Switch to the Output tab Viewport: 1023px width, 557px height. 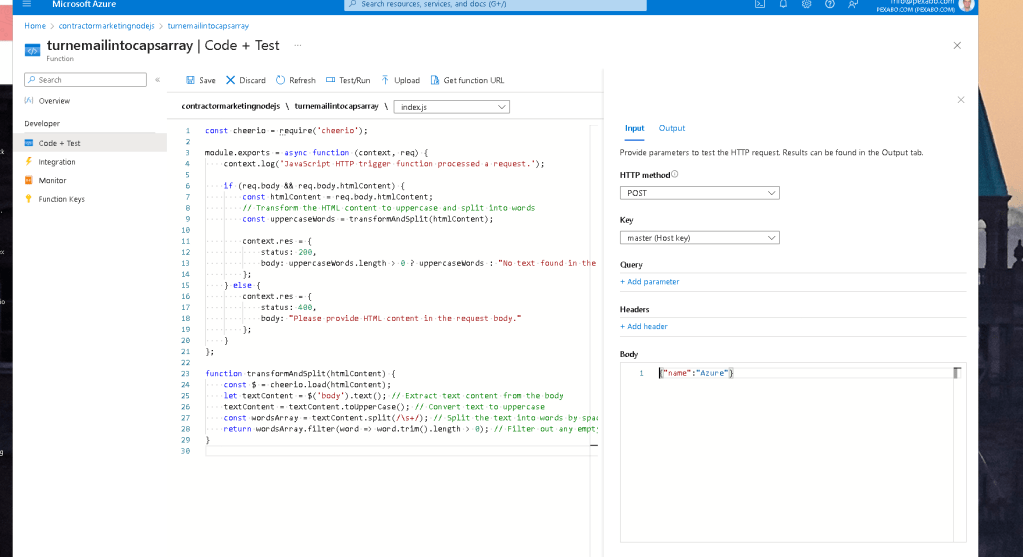671,128
